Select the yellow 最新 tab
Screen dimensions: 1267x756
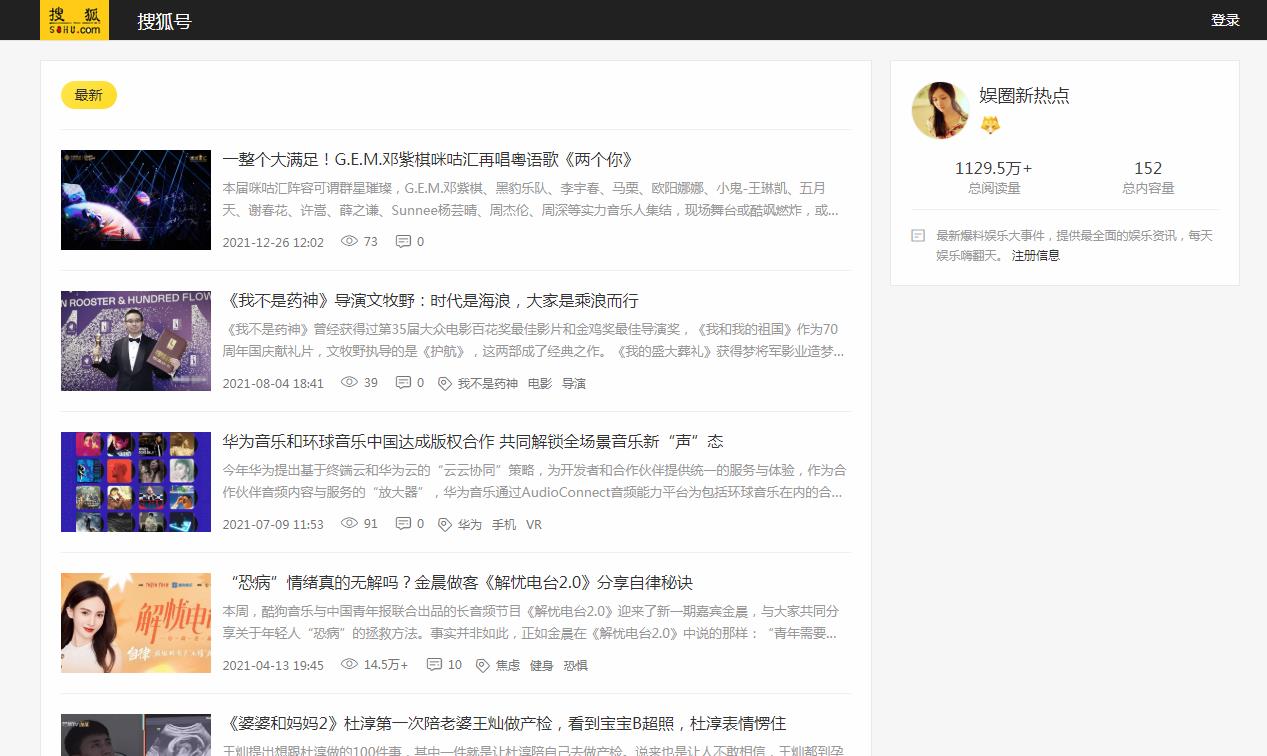click(89, 95)
